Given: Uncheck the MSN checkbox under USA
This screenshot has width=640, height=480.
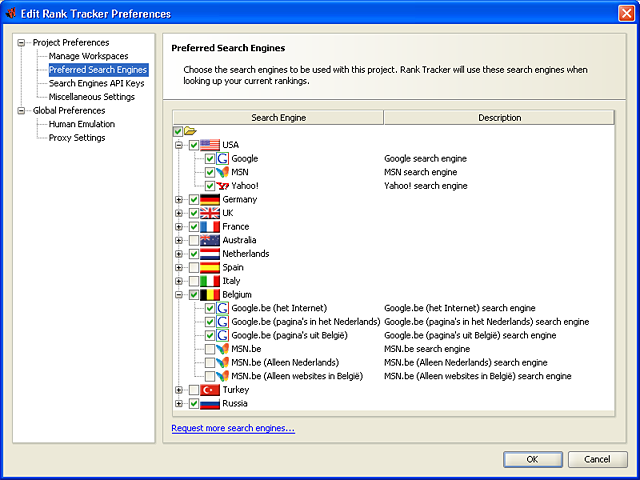Looking at the screenshot, I should coord(210,172).
